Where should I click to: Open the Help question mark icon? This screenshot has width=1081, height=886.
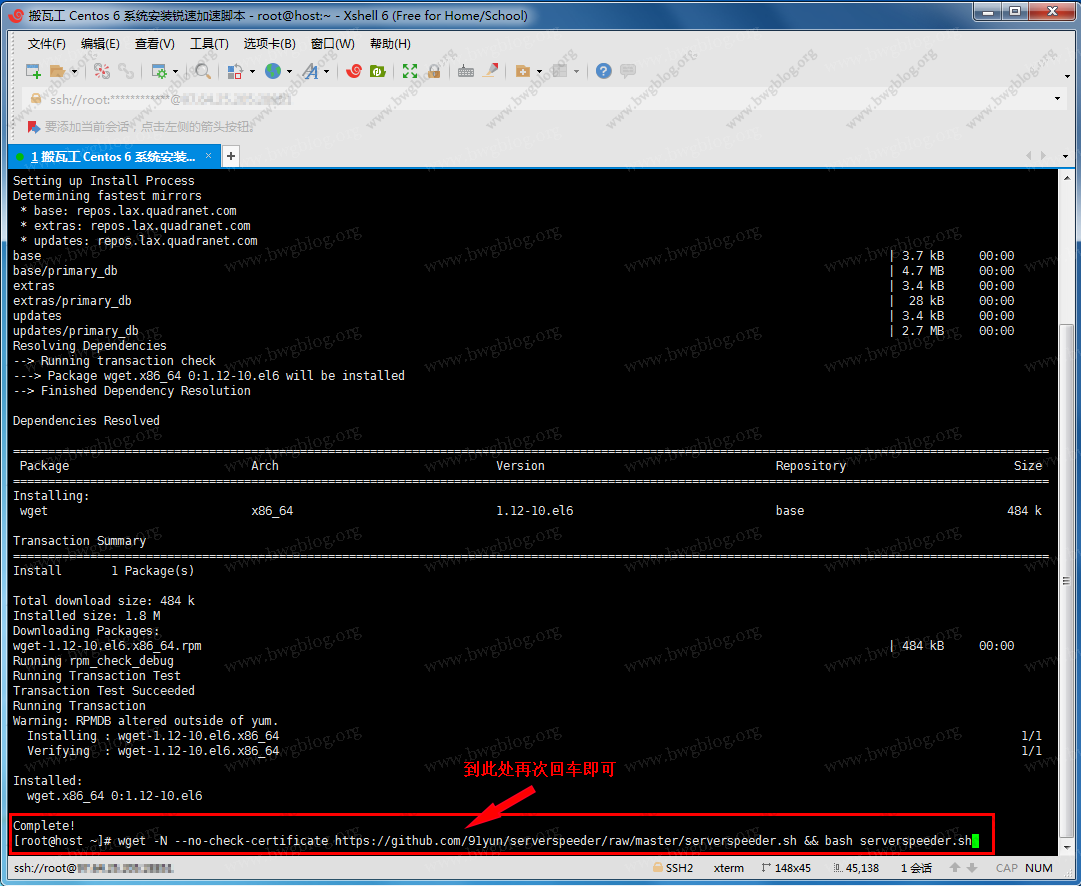604,71
